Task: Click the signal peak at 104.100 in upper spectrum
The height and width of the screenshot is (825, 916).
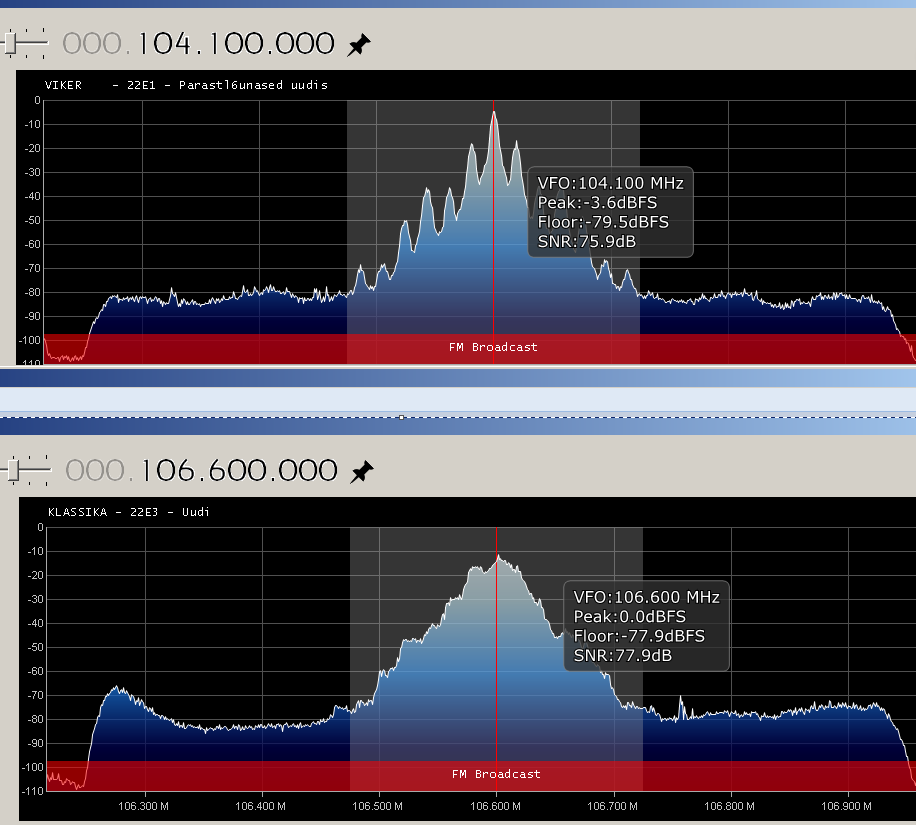Action: point(493,114)
